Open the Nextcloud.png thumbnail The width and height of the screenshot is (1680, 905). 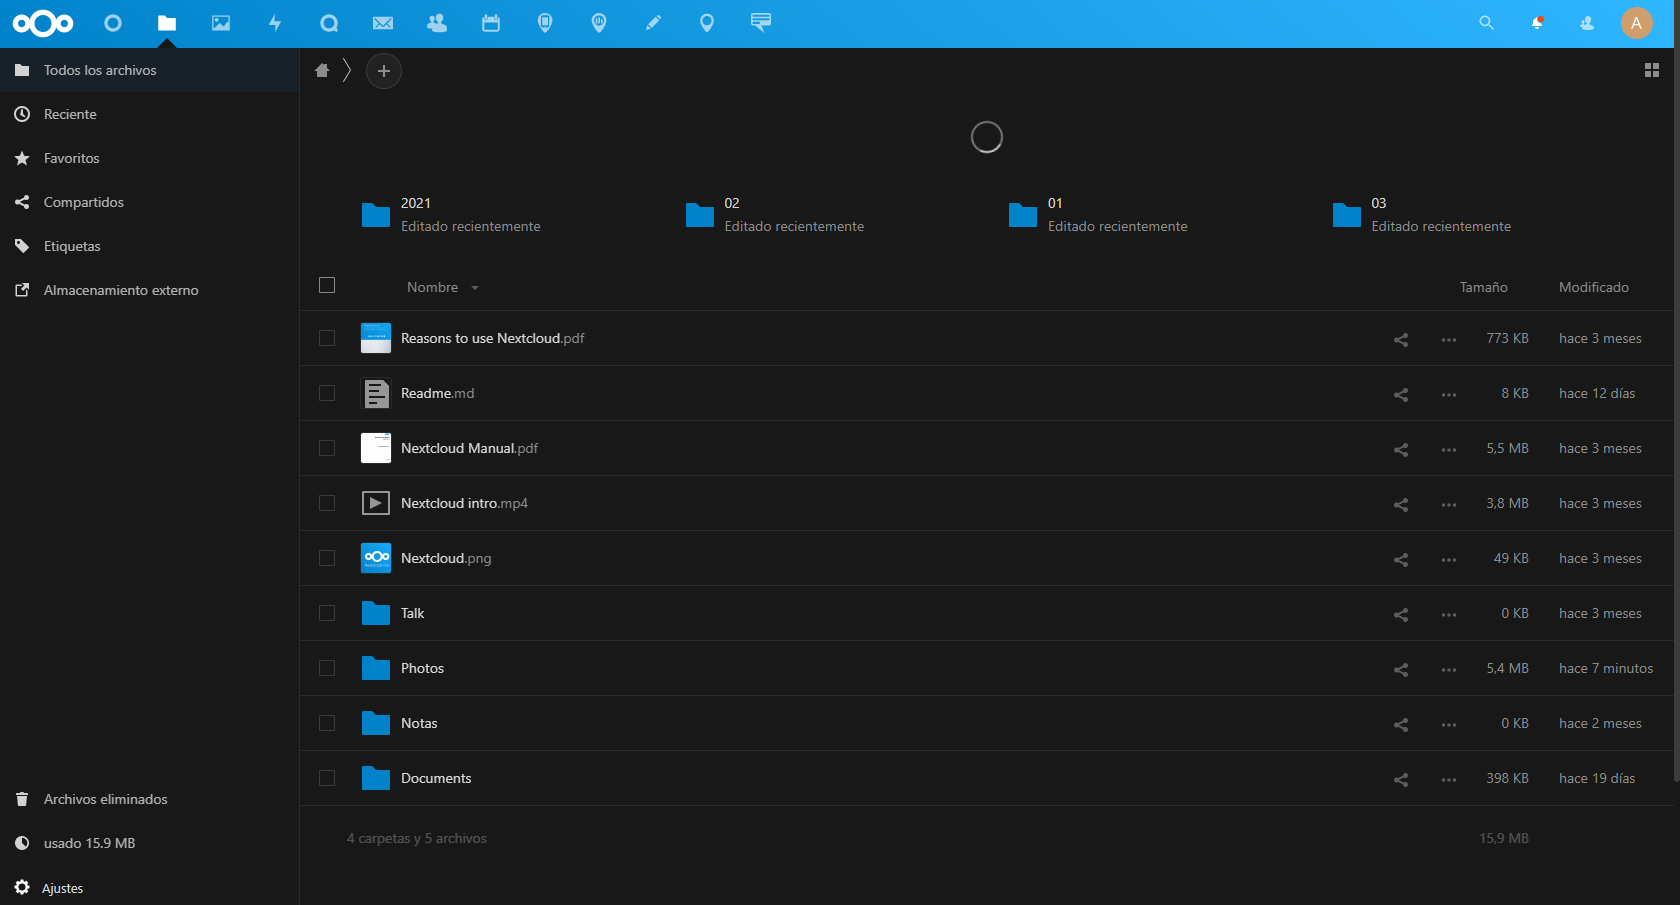coord(376,558)
